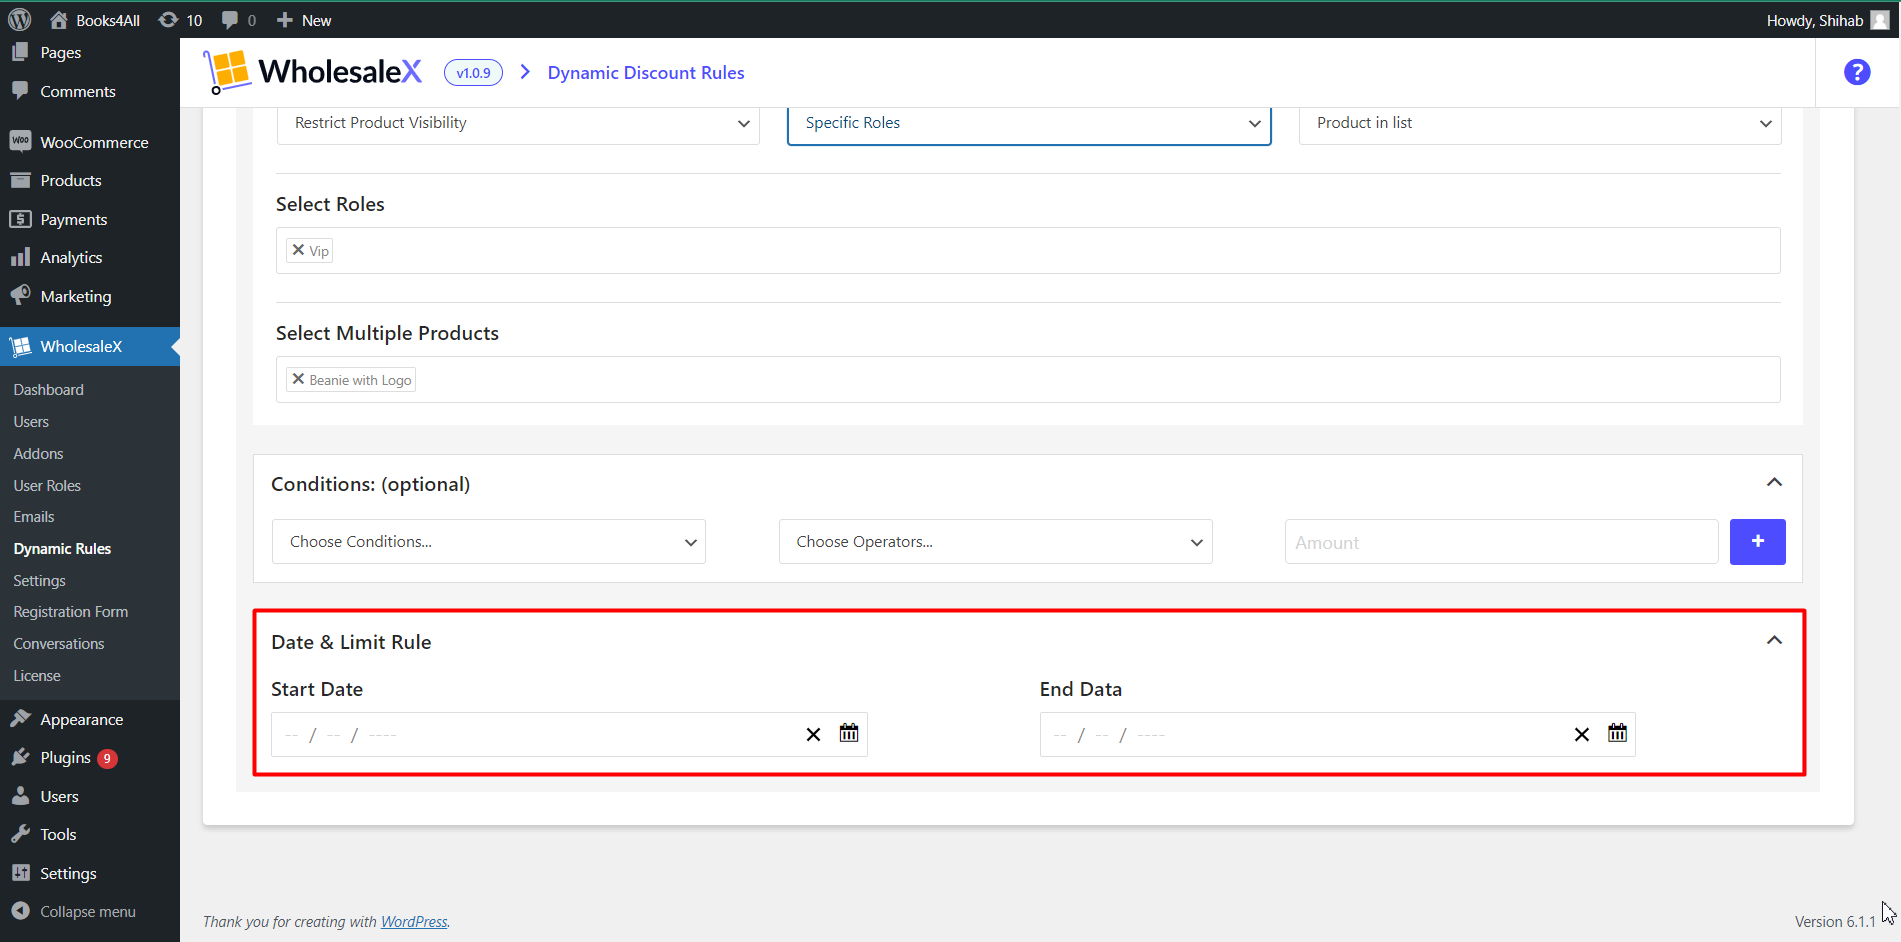This screenshot has height=942, width=1901.
Task: Open the Tools wrench icon
Action: (x=20, y=834)
